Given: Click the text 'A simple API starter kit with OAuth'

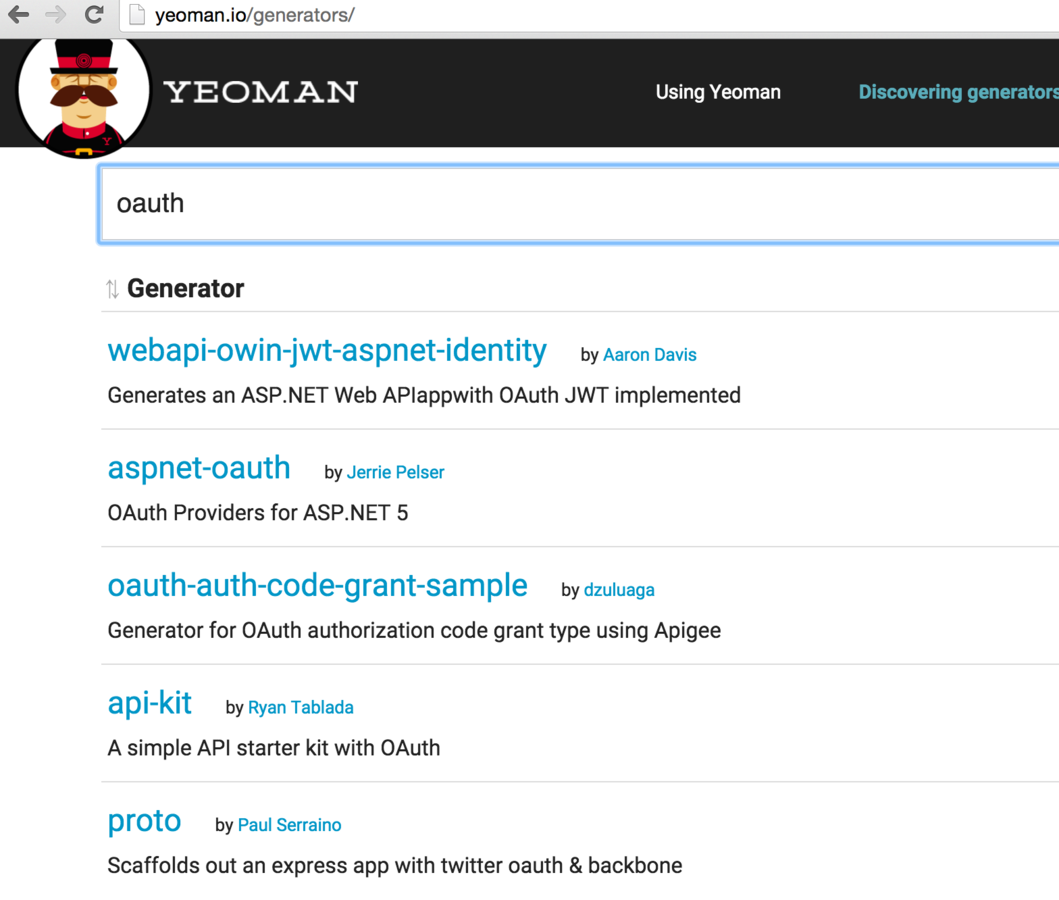Looking at the screenshot, I should [274, 748].
